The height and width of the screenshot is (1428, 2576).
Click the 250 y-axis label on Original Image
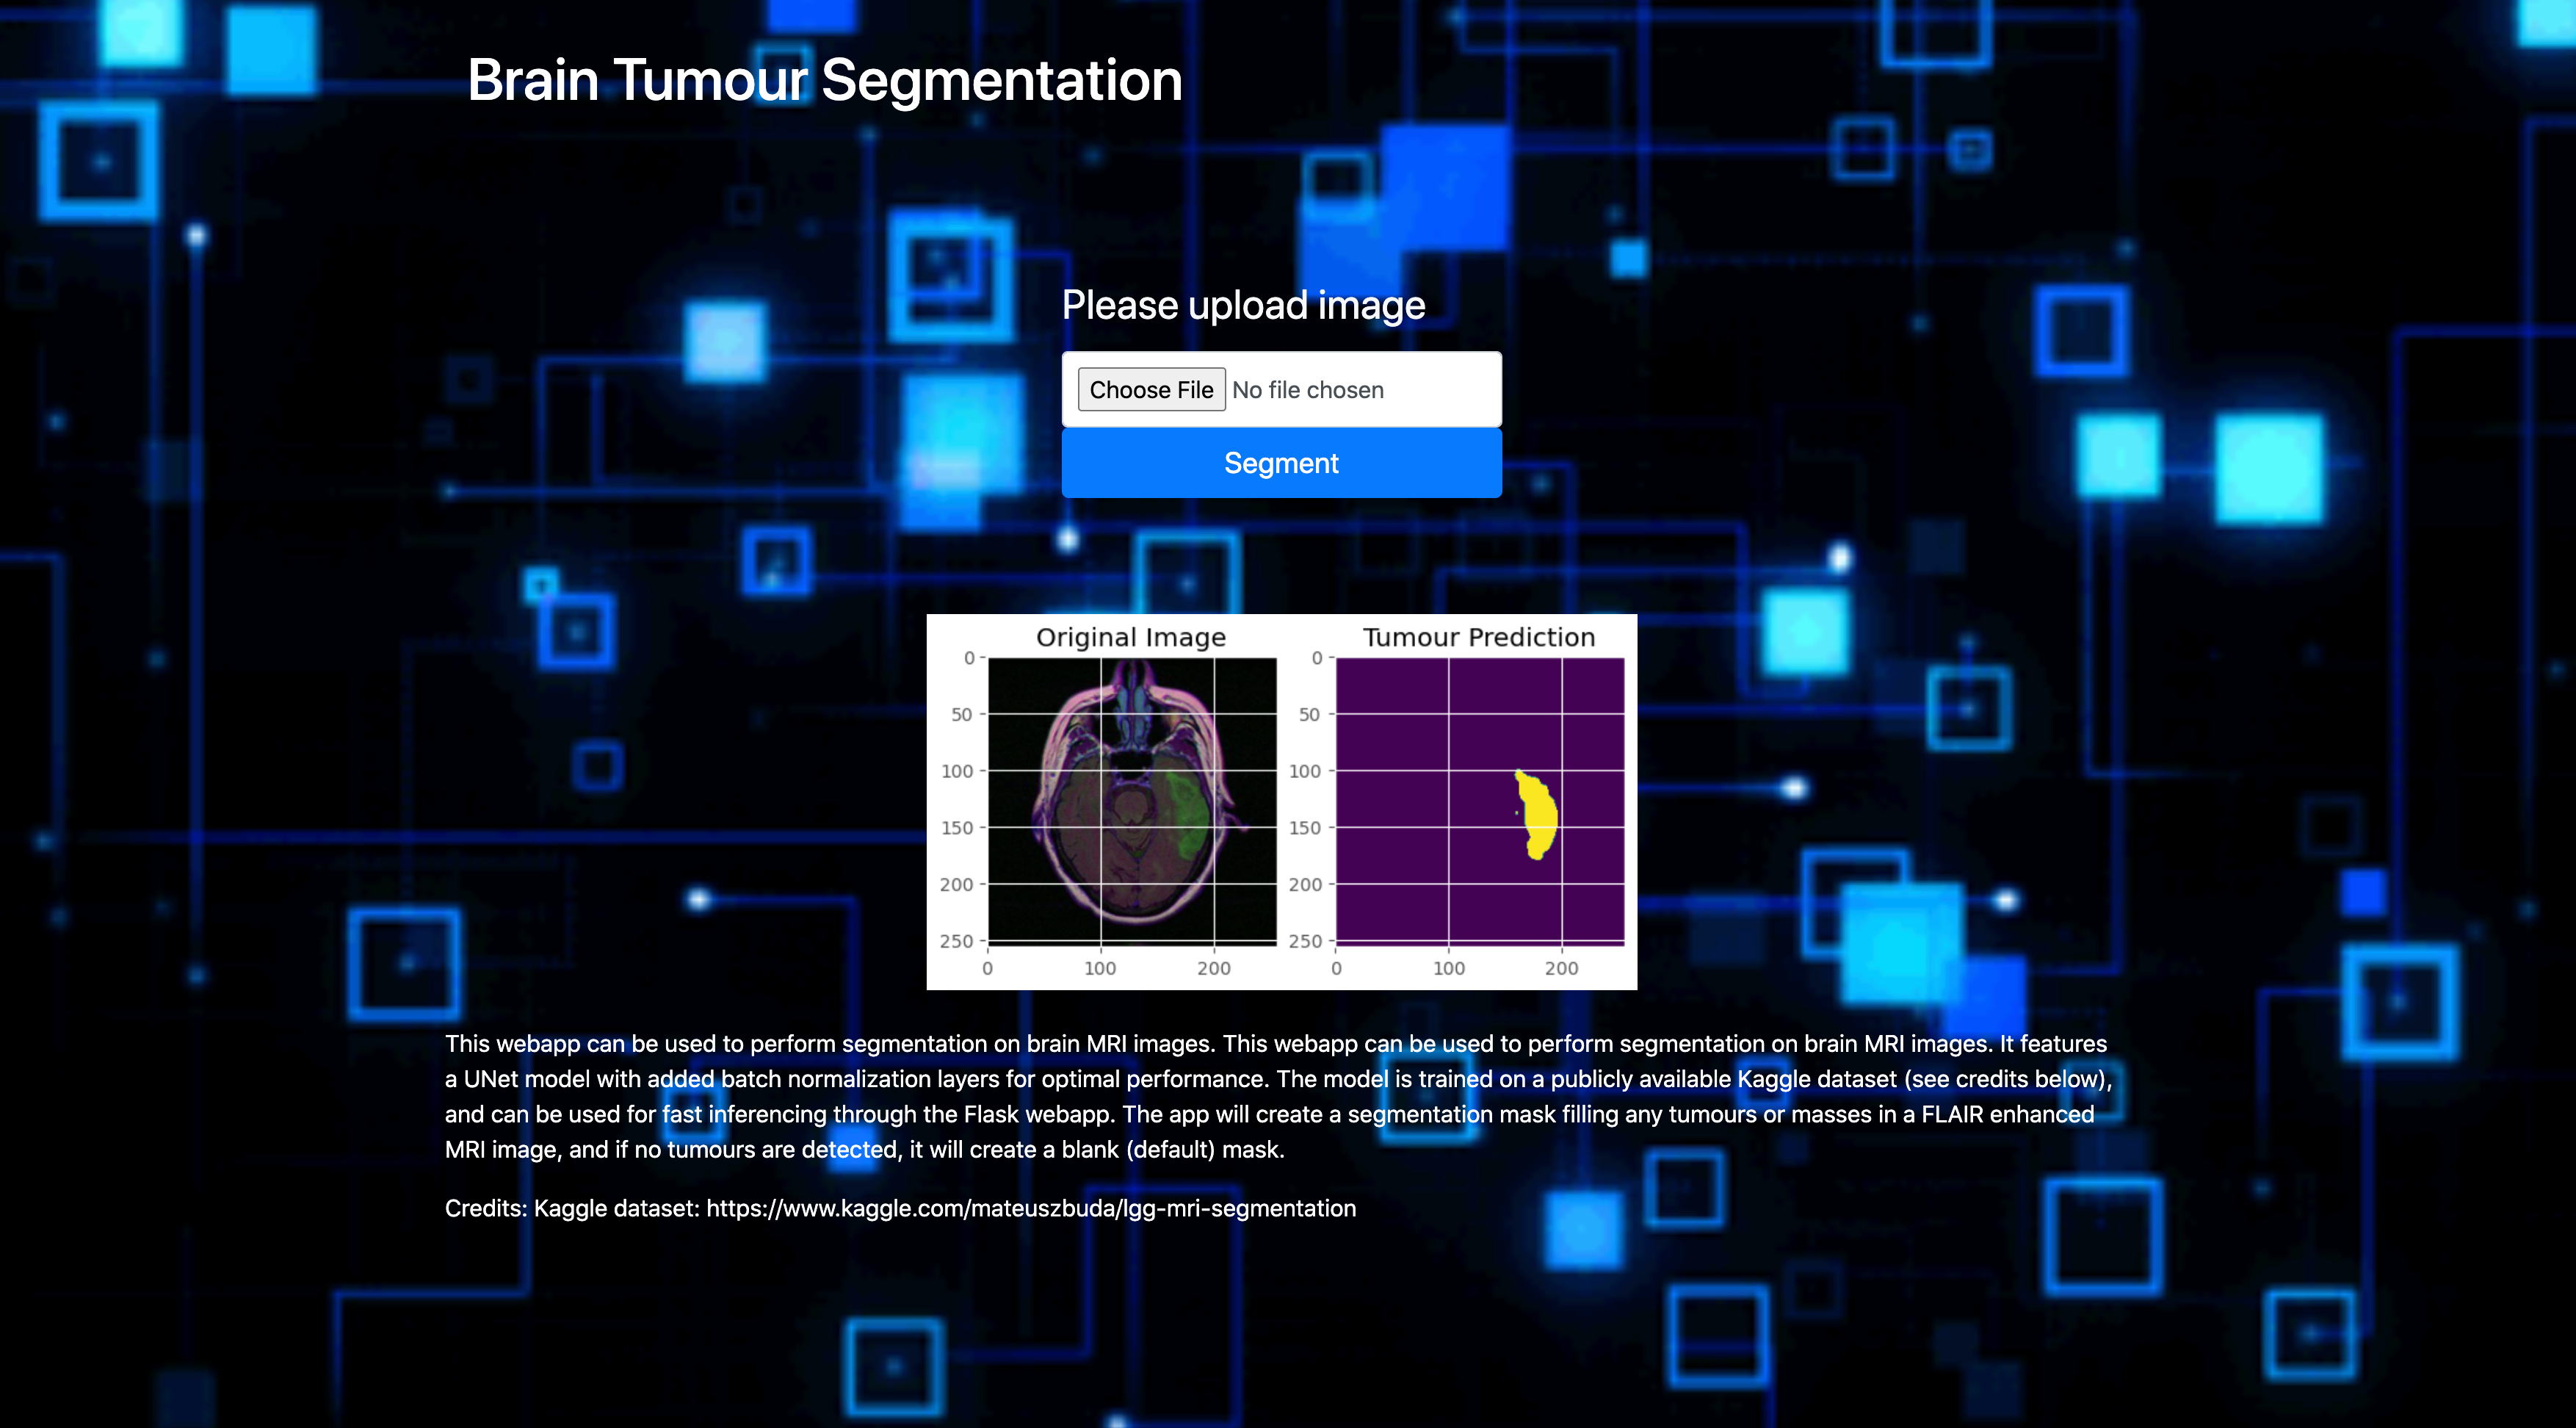tap(956, 941)
